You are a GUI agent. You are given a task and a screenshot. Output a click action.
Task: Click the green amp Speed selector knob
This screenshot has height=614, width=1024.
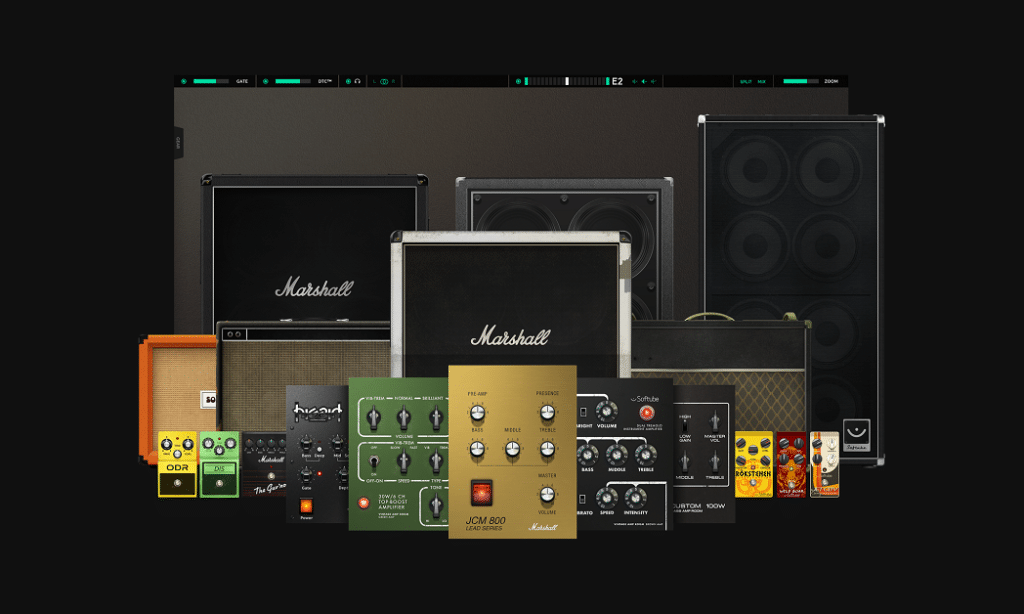tap(404, 461)
